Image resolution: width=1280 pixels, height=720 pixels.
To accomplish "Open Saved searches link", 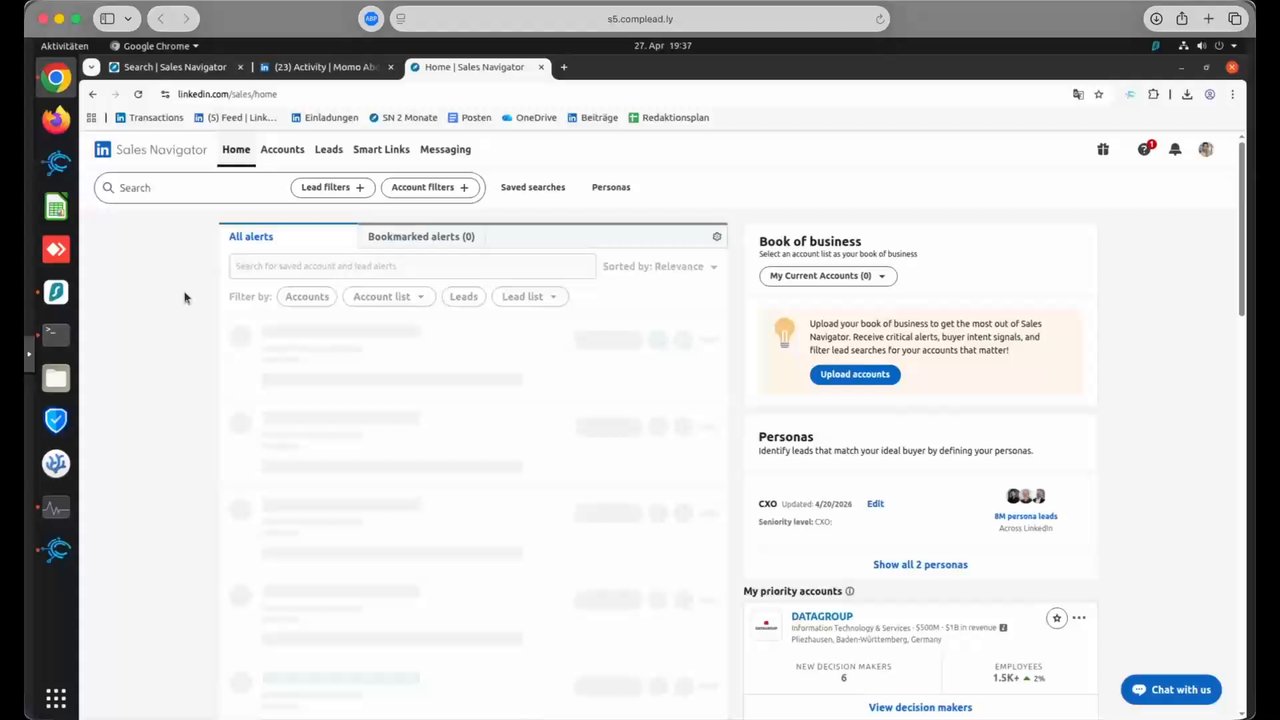I will click(x=533, y=187).
